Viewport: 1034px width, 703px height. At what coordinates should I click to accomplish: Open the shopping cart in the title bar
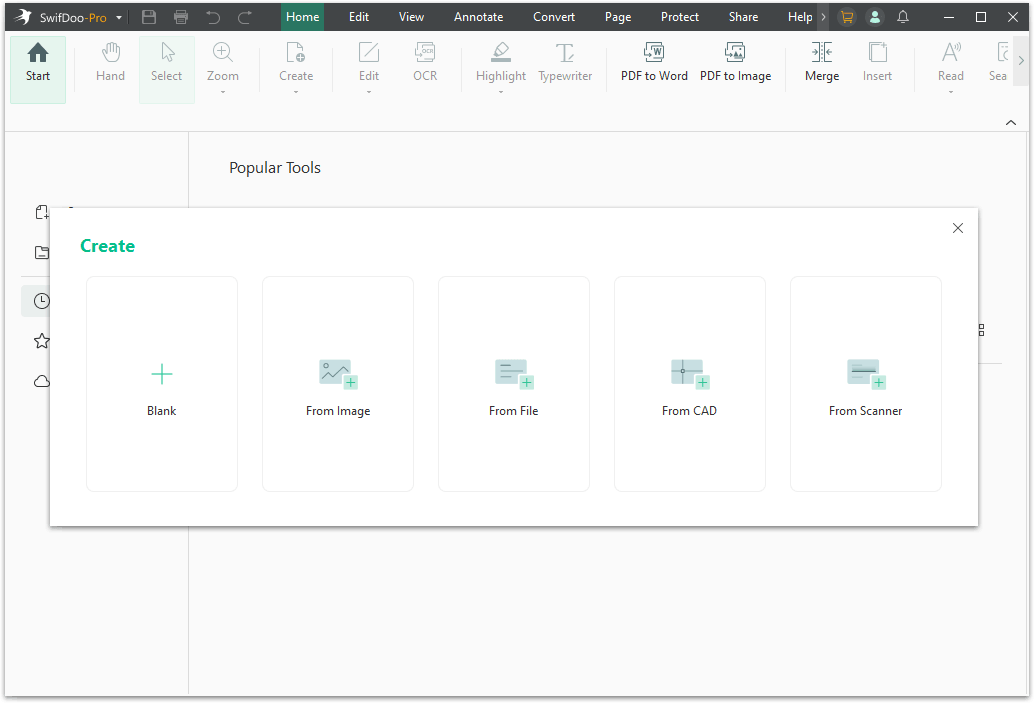(847, 16)
